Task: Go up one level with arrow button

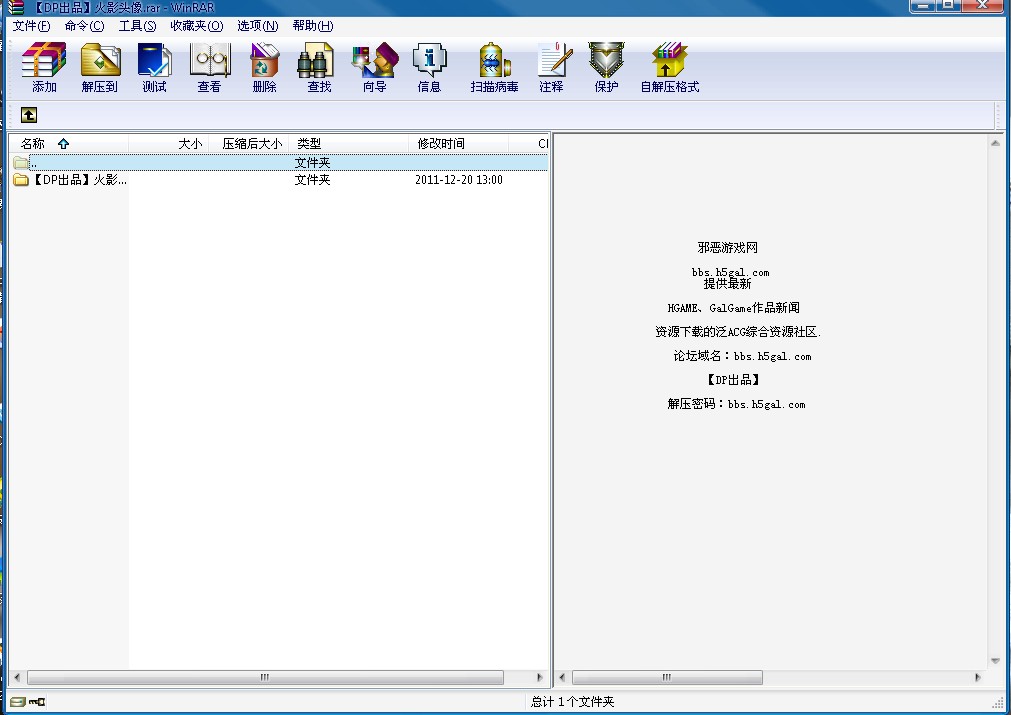Action: click(29, 115)
